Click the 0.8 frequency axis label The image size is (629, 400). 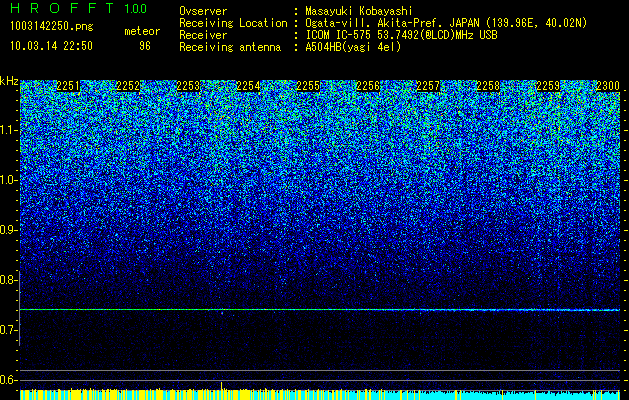[x=8, y=280]
